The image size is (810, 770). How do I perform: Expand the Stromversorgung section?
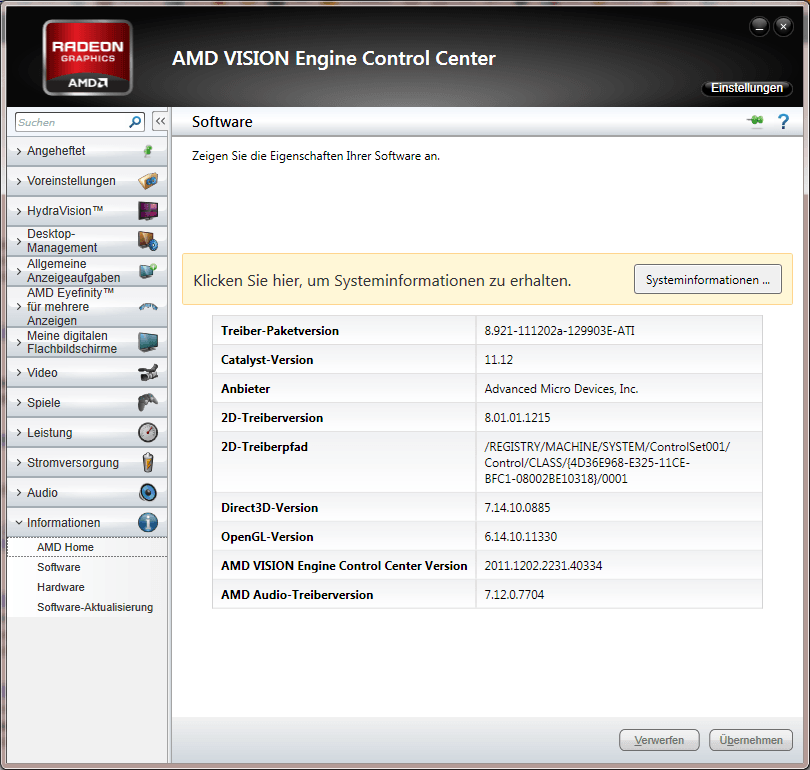19,462
